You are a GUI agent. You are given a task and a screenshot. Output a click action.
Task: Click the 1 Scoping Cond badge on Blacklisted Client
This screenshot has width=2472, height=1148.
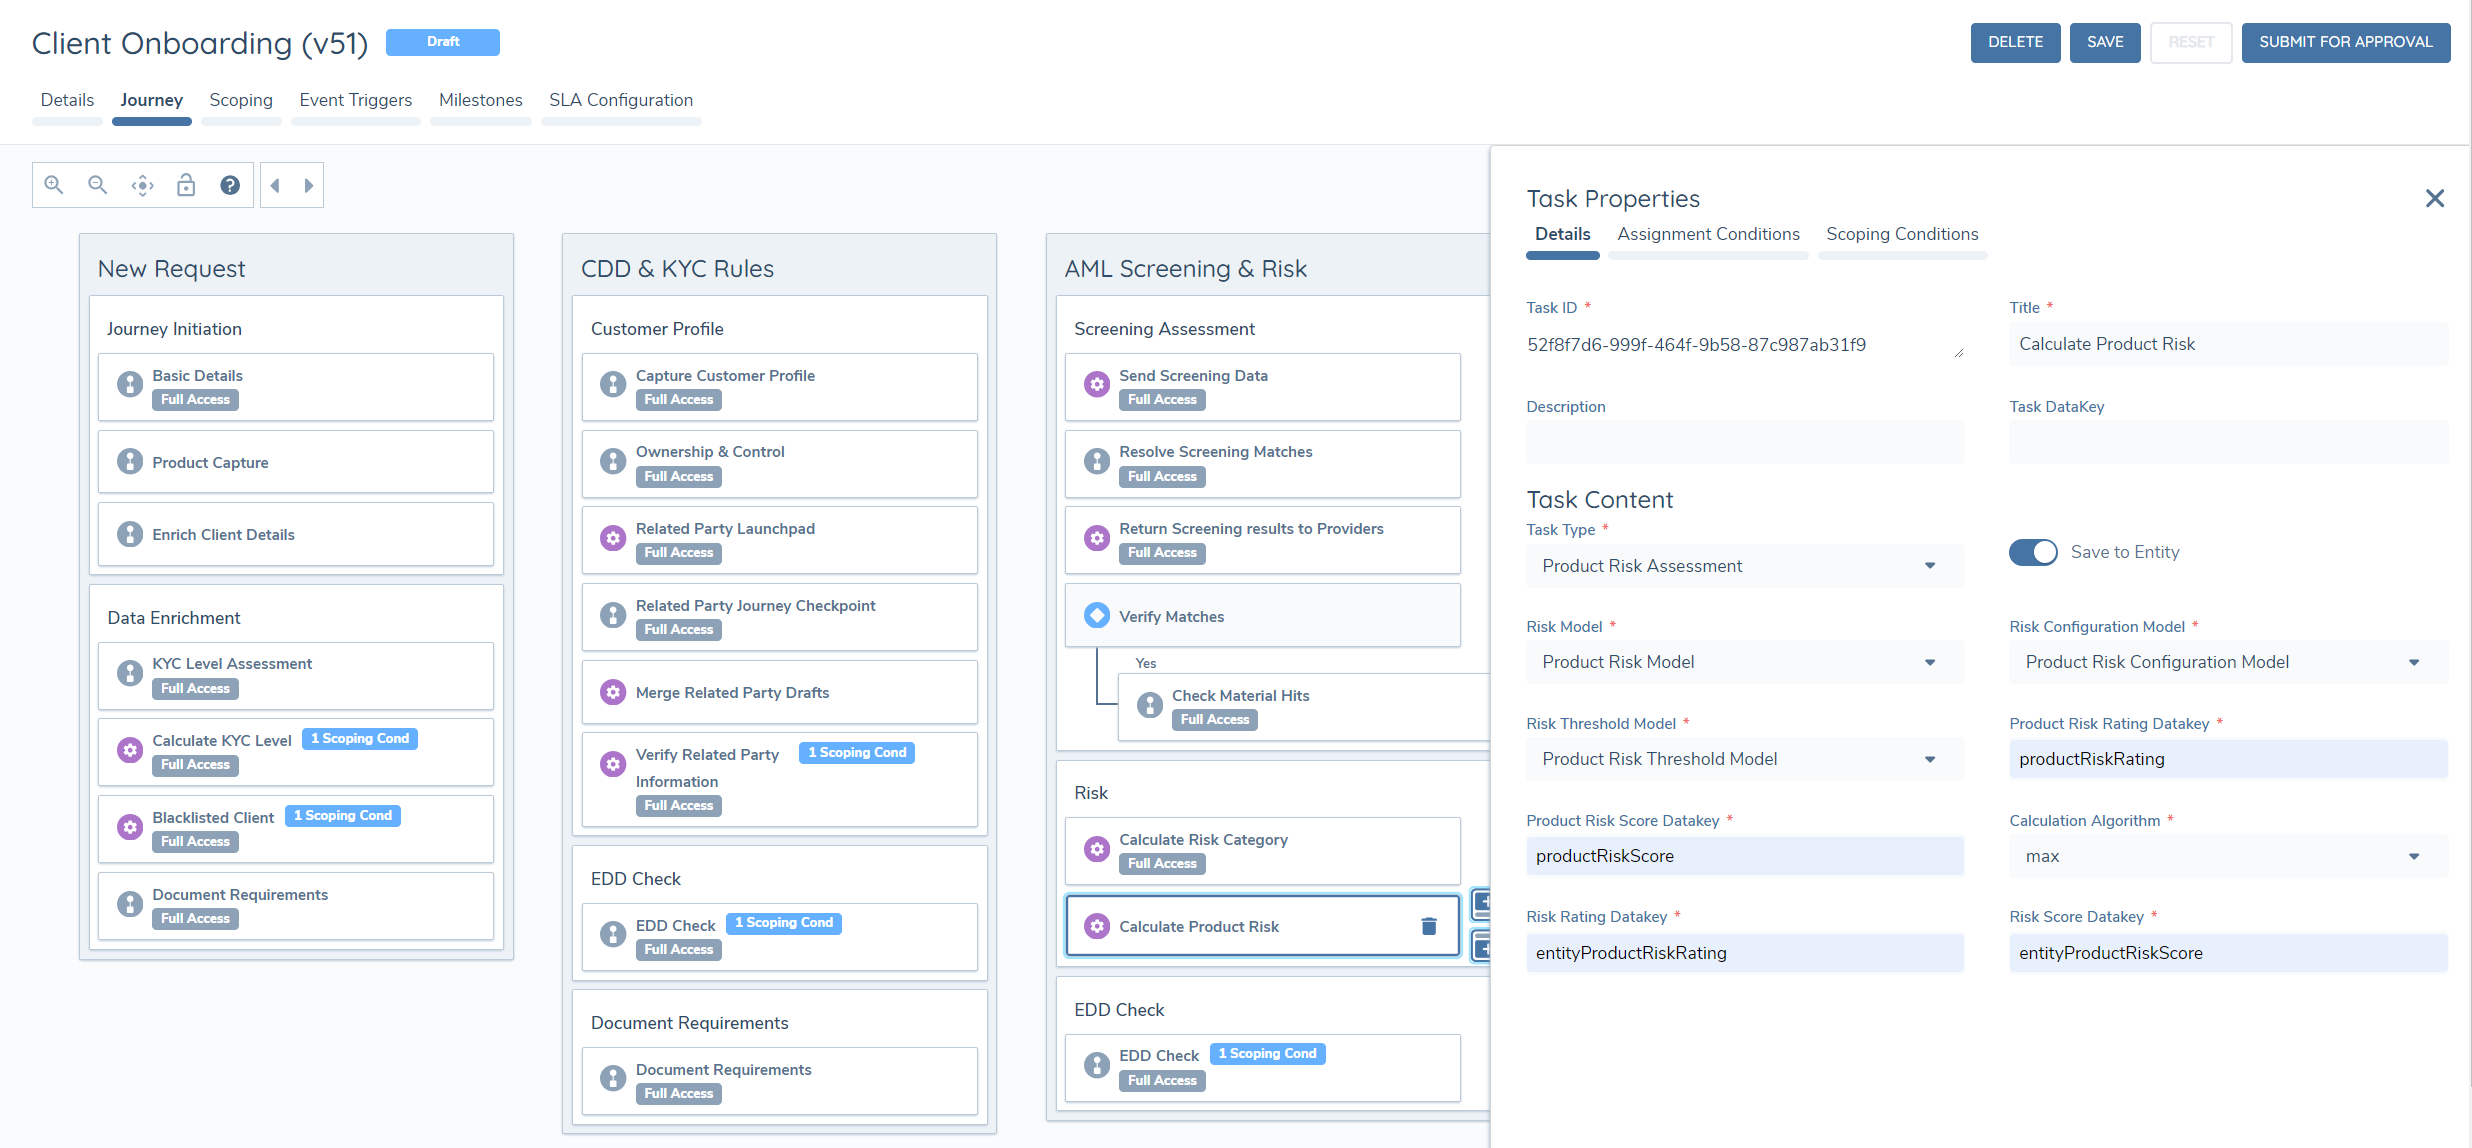pyautogui.click(x=343, y=816)
